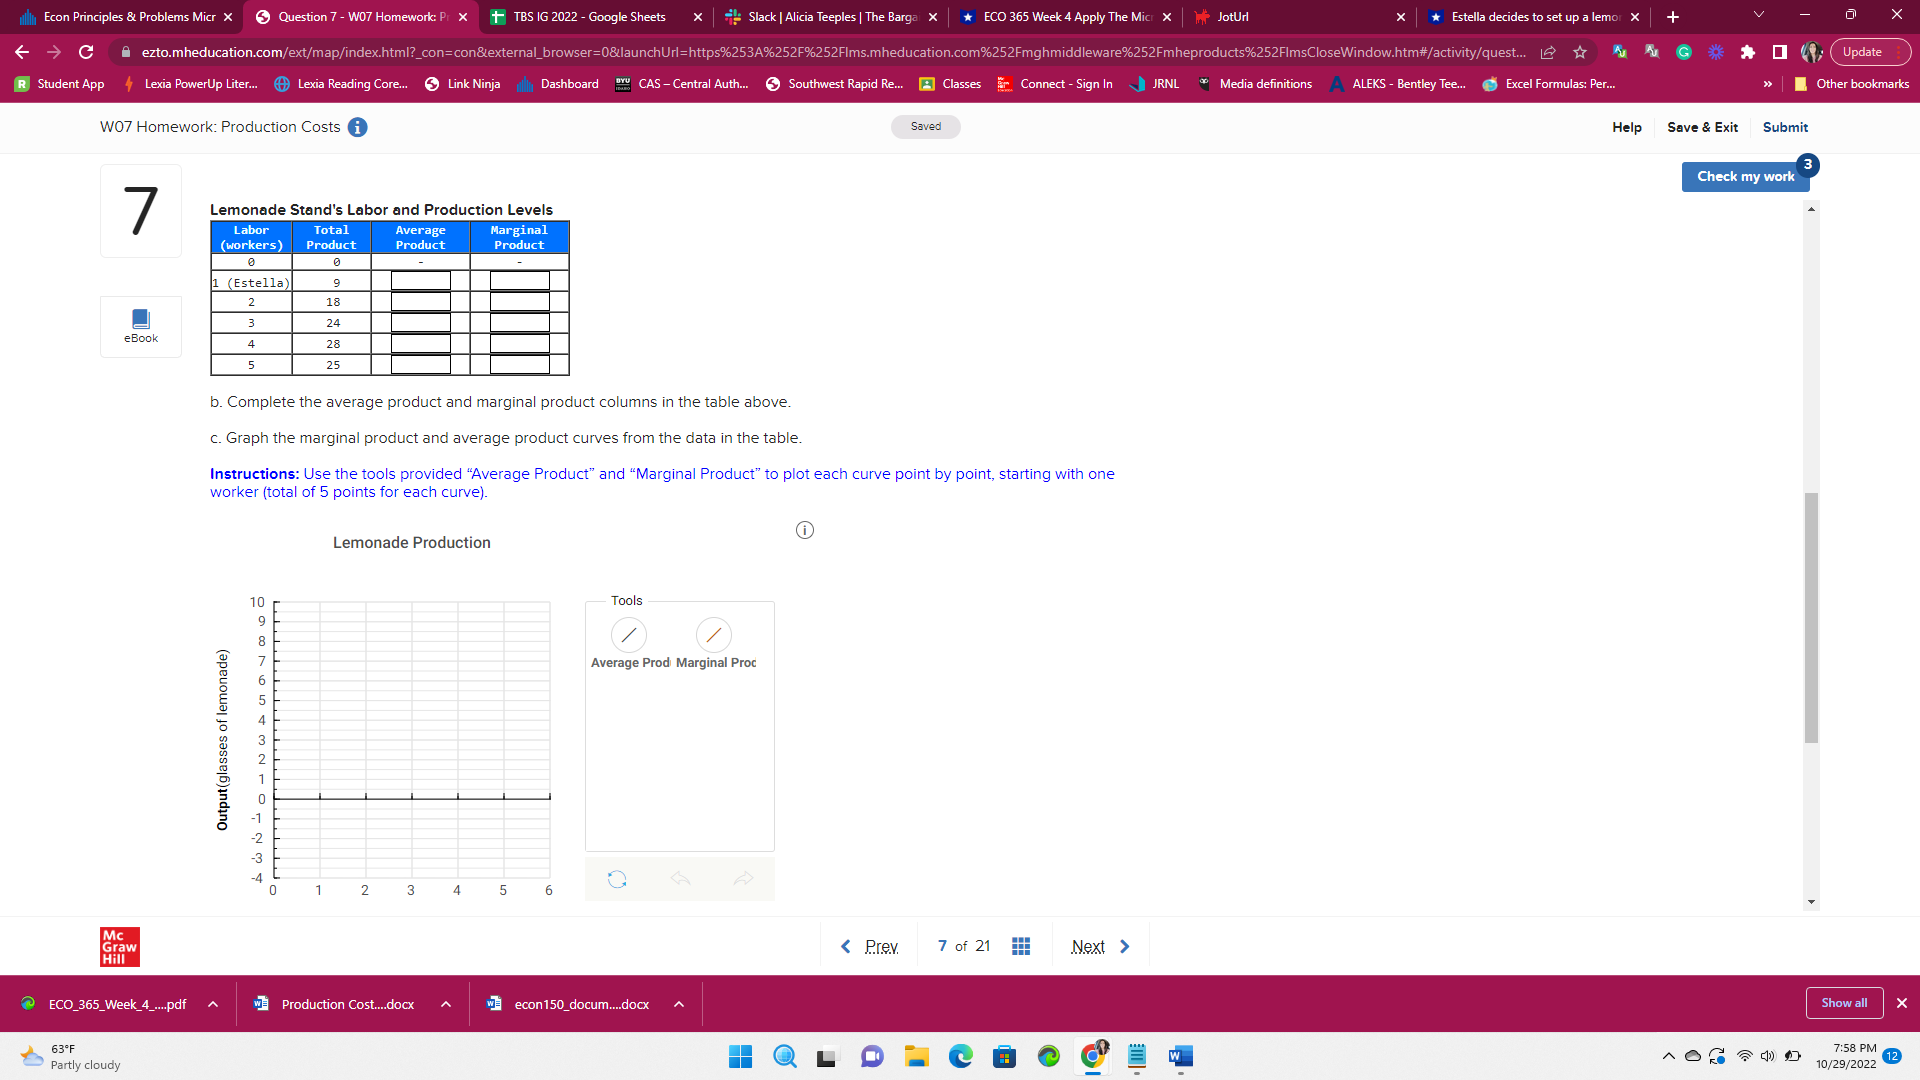Viewport: 1920px width, 1080px height.
Task: Click the redo arrow under the graph tools
Action: coord(743,878)
